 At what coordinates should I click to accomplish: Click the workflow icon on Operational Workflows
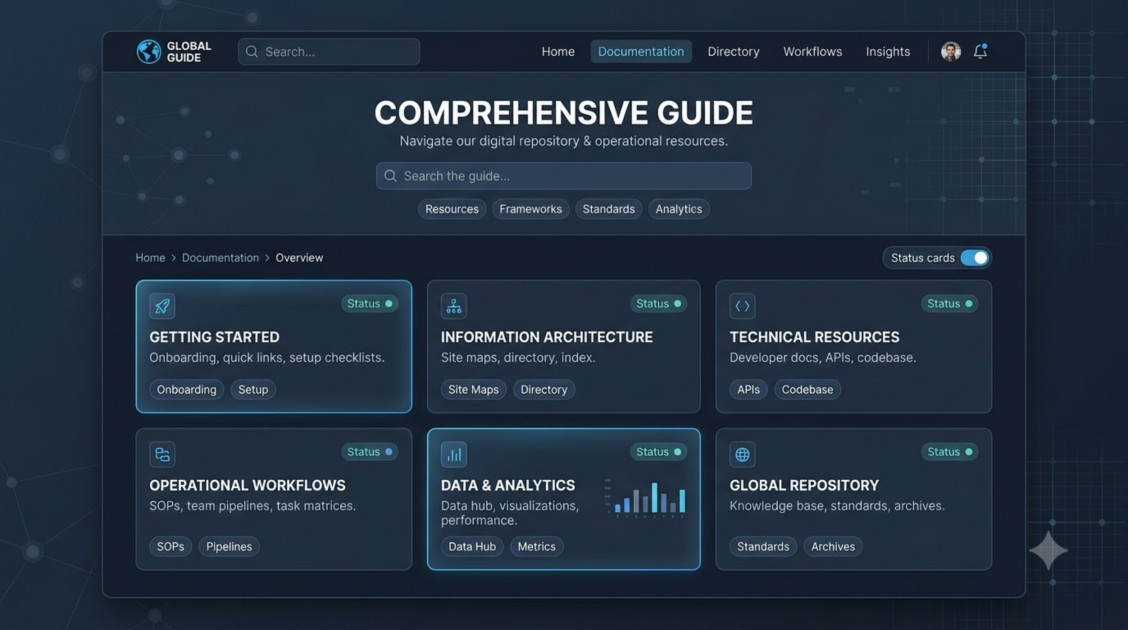click(x=163, y=455)
